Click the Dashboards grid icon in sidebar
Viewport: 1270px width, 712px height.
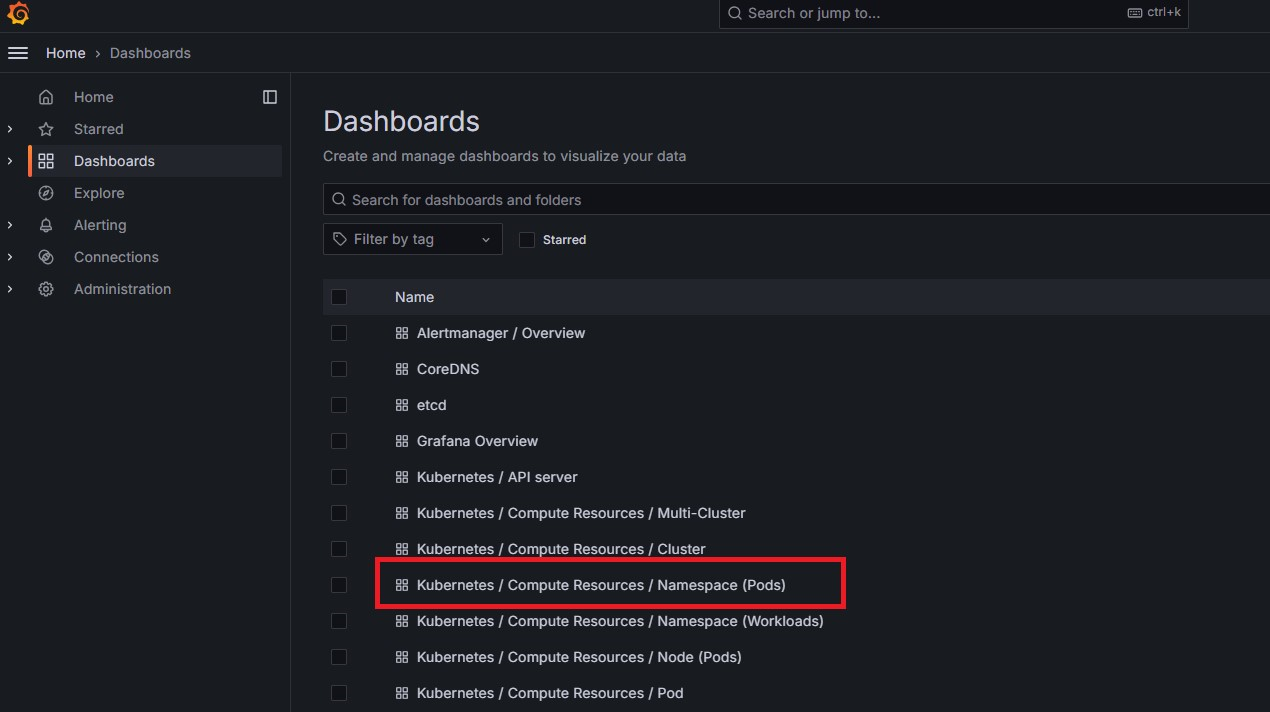tap(46, 161)
